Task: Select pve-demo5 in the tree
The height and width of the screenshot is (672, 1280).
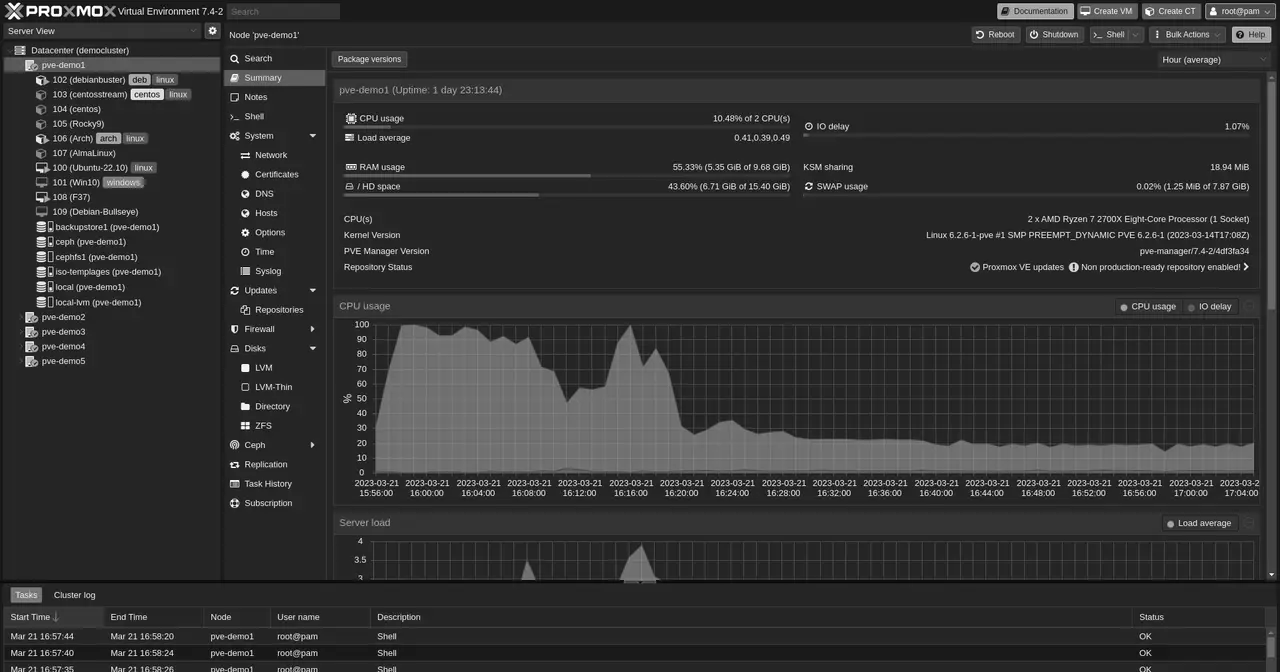Action: pos(63,361)
